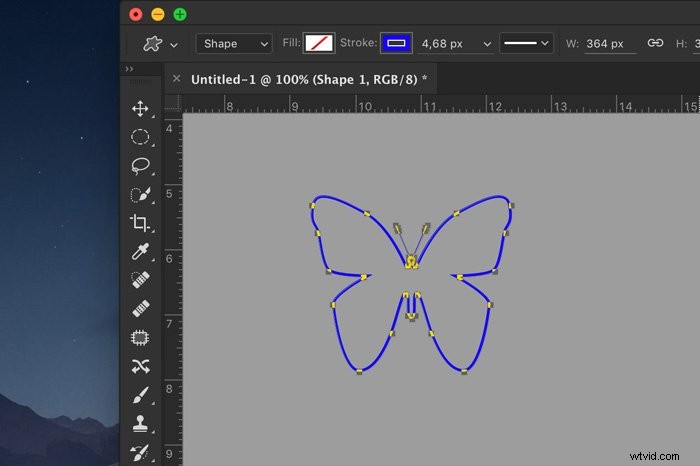Select the Clone Stamp tool
This screenshot has width=700, height=466.
(140, 424)
